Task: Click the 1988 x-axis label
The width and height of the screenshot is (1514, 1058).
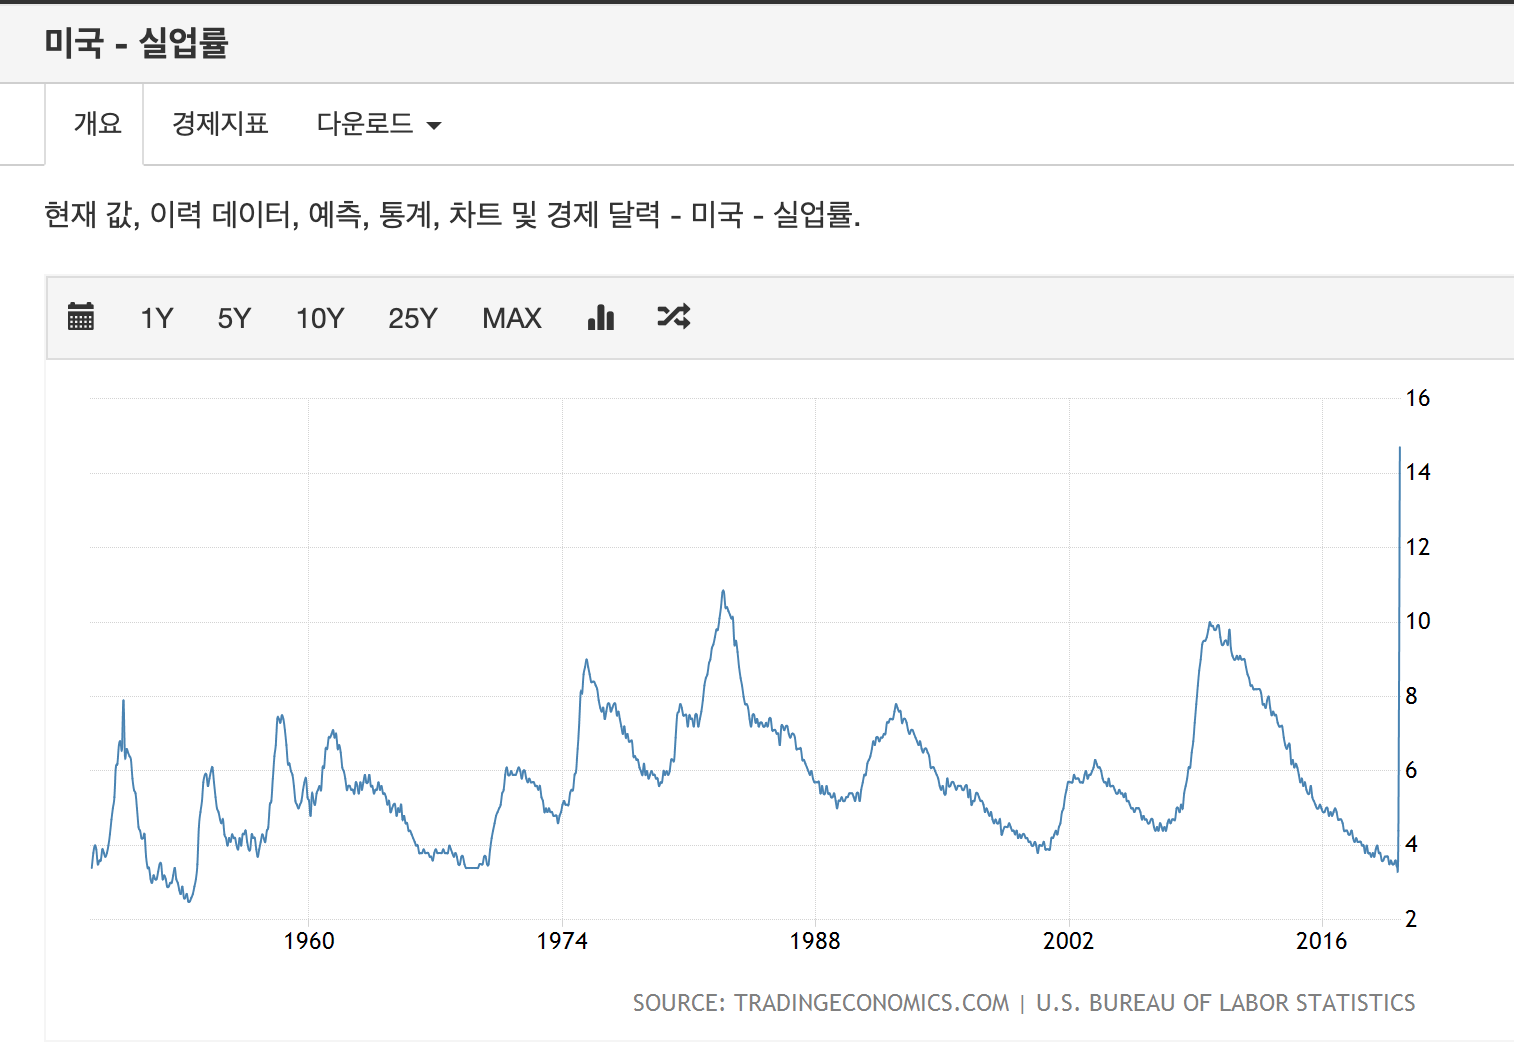Action: tap(815, 941)
